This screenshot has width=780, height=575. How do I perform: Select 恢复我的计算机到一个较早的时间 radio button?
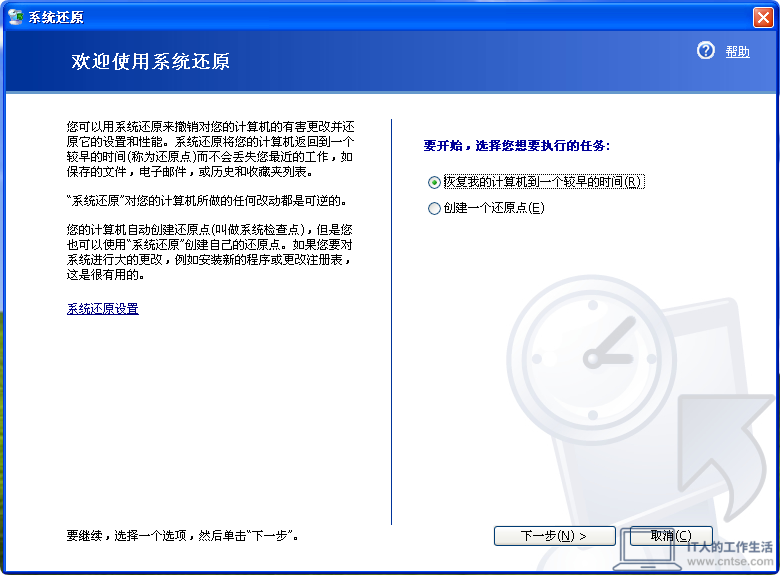pos(434,183)
